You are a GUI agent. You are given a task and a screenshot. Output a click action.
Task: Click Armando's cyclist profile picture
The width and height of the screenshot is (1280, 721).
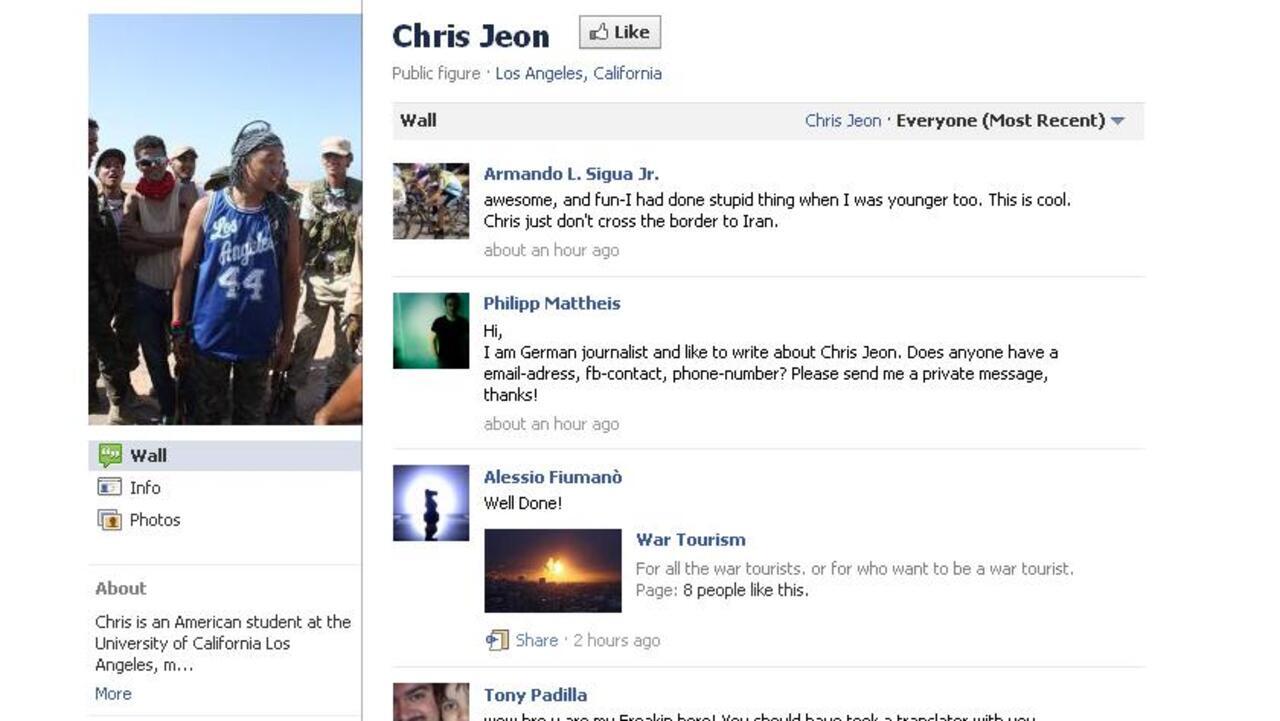[431, 201]
